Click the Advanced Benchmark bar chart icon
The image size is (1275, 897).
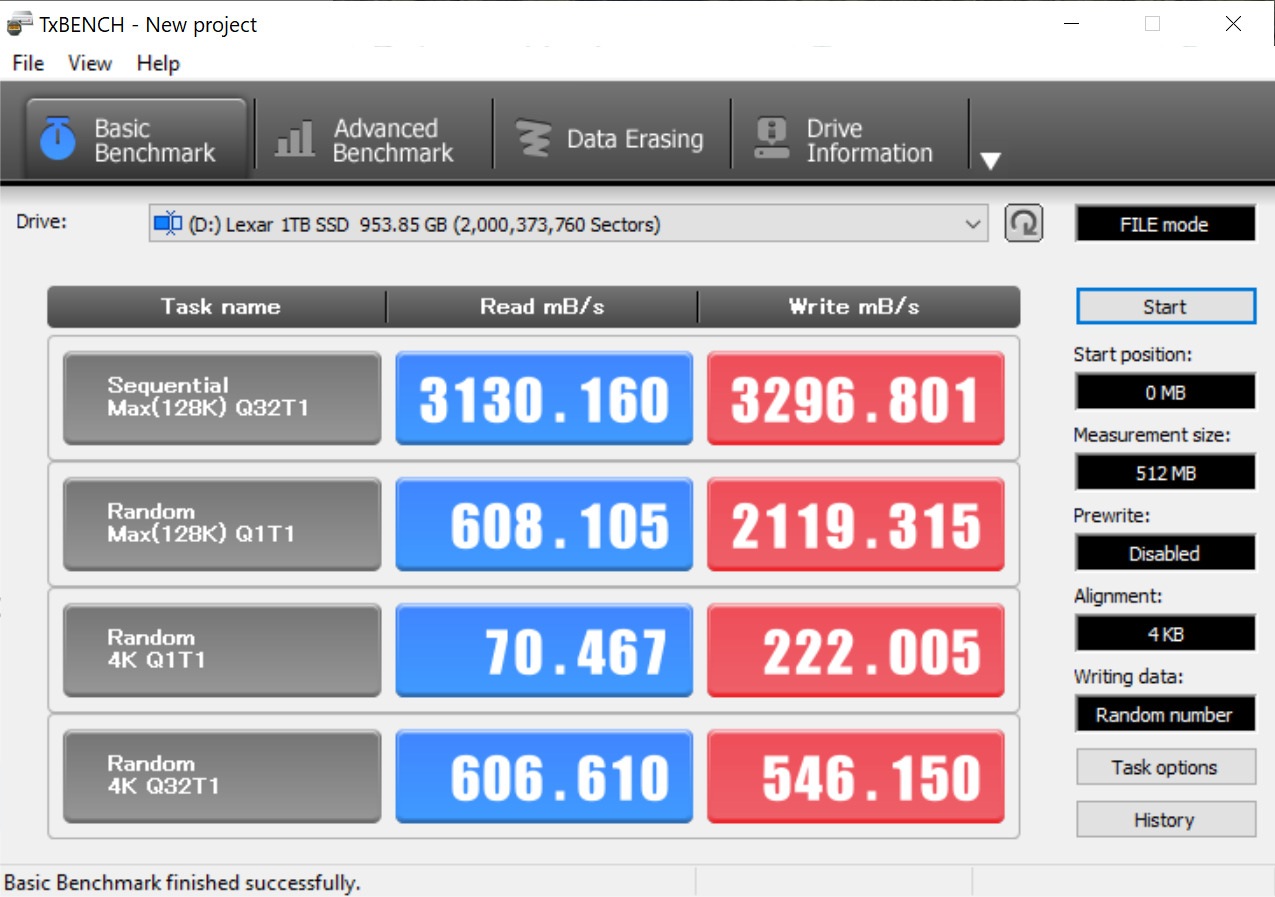pos(295,139)
